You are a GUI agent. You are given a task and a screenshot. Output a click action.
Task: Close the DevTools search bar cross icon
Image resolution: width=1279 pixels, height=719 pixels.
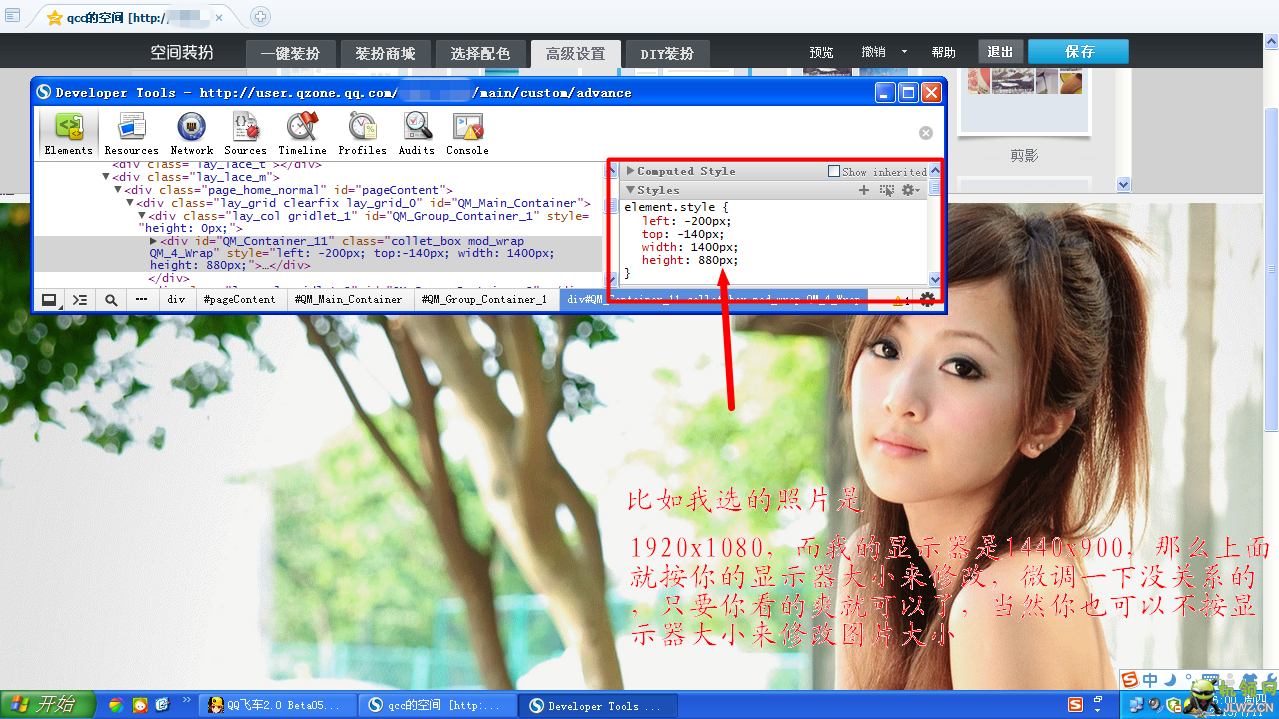(926, 132)
